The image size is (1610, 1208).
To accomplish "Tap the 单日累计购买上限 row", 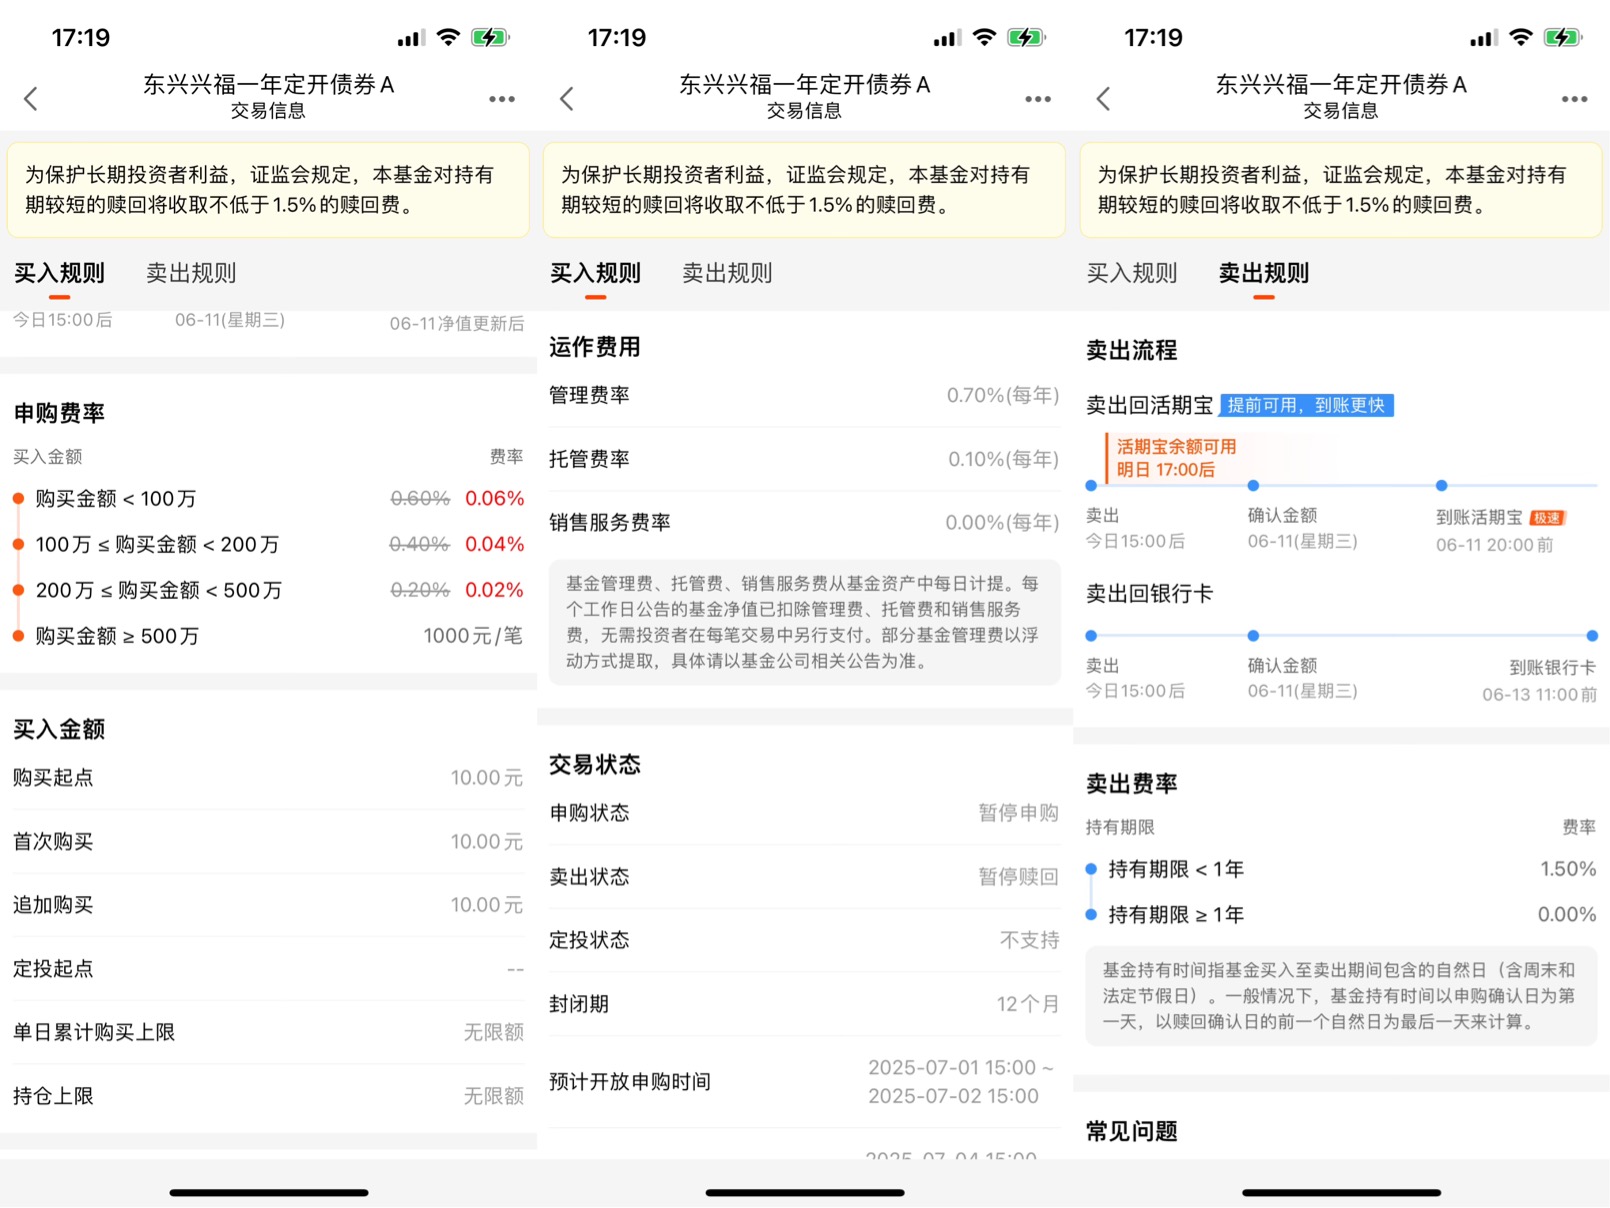I will click(x=268, y=1032).
